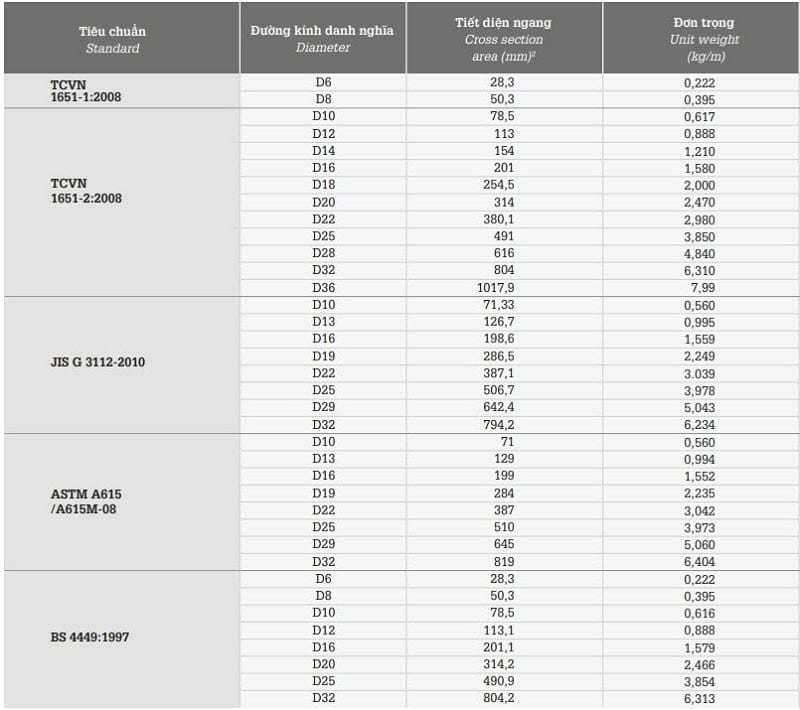Click the JIS G 3112-2010 standard cell
This screenshot has height=710, width=800.
pos(98,362)
